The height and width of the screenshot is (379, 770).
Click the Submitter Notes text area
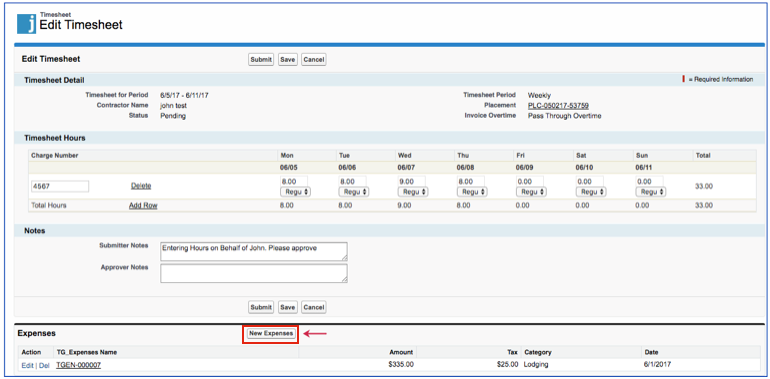click(x=254, y=251)
